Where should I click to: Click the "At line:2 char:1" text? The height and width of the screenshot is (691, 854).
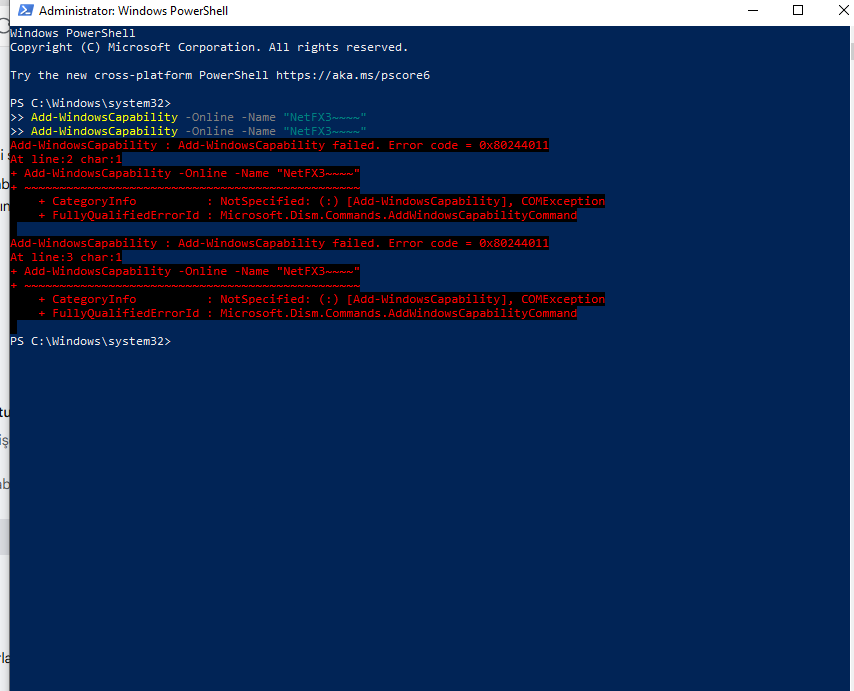pos(66,160)
